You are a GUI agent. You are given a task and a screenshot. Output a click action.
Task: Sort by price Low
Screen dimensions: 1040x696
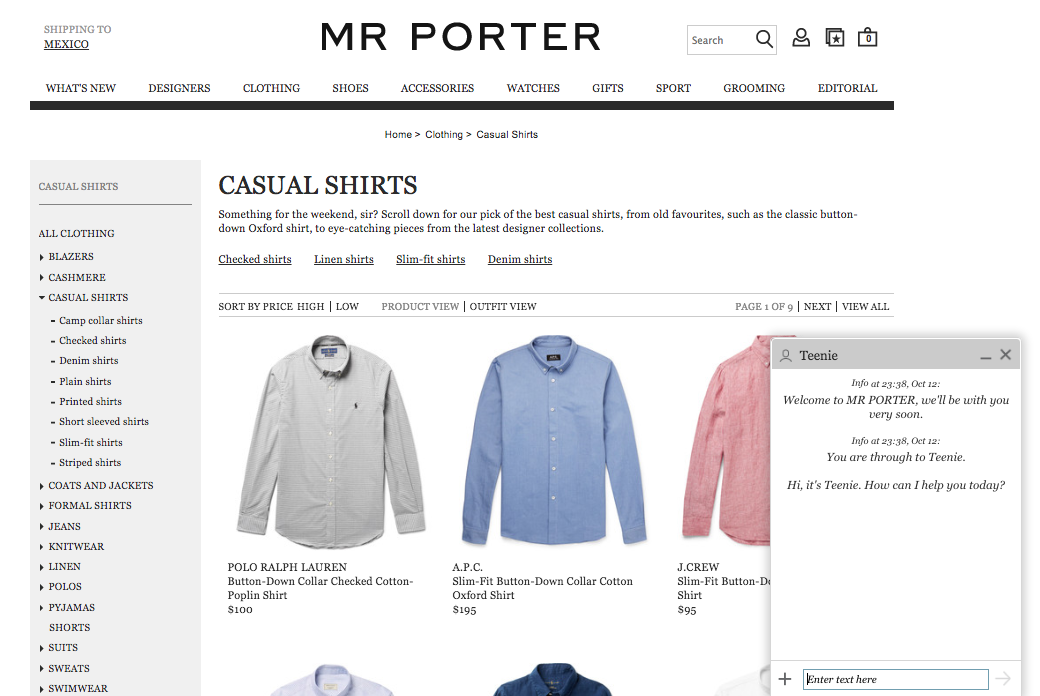tap(347, 307)
